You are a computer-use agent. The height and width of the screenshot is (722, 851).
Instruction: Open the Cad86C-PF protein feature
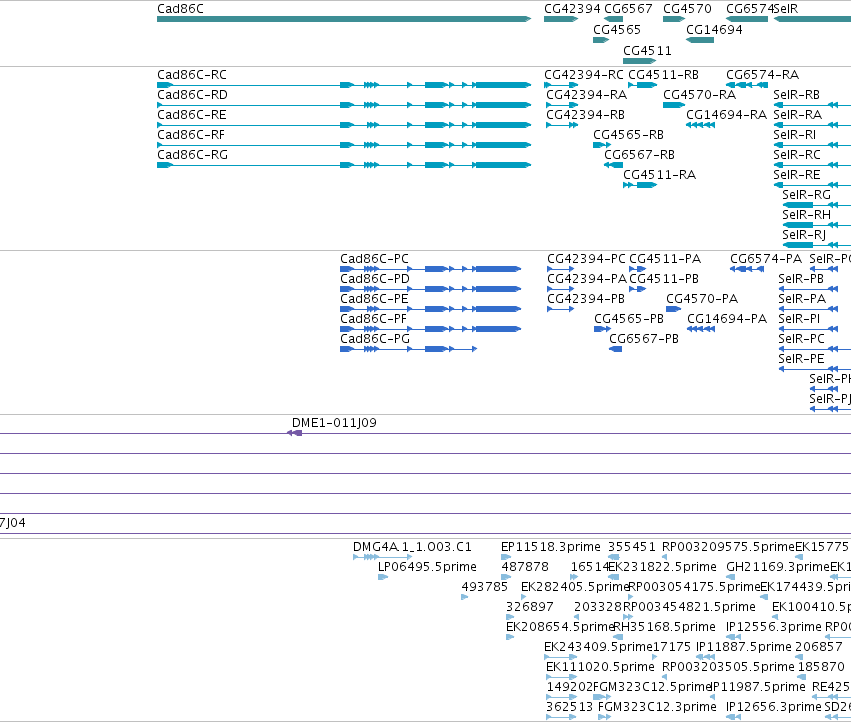click(x=430, y=329)
